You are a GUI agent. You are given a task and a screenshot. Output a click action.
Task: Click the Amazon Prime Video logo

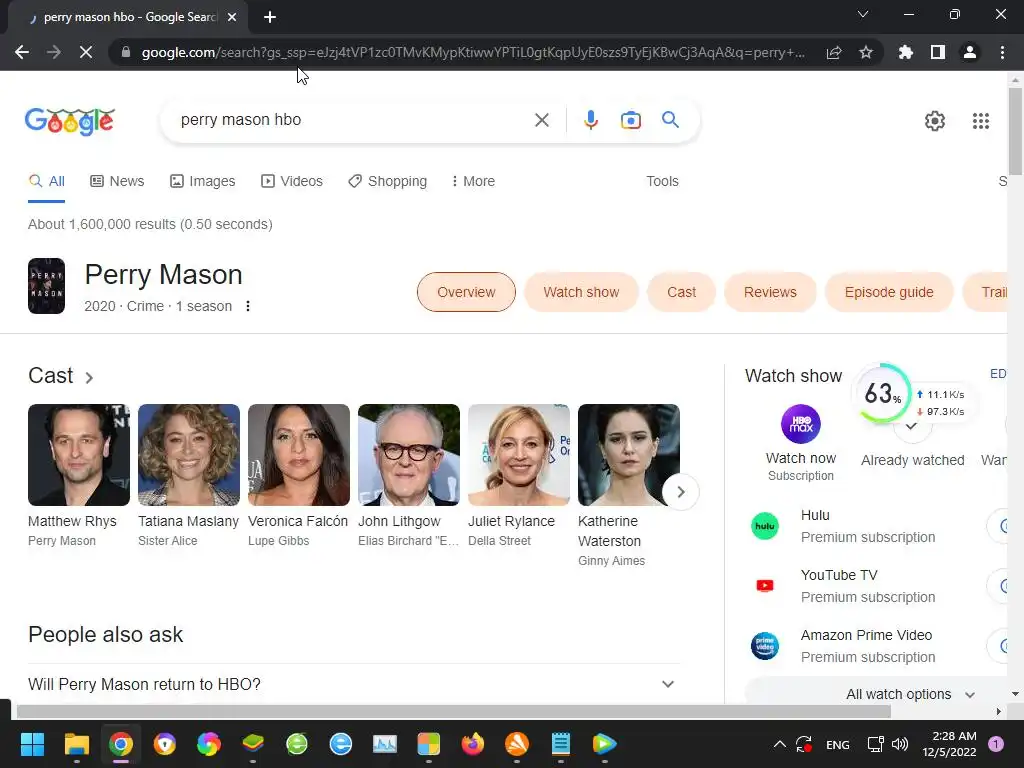click(x=765, y=646)
